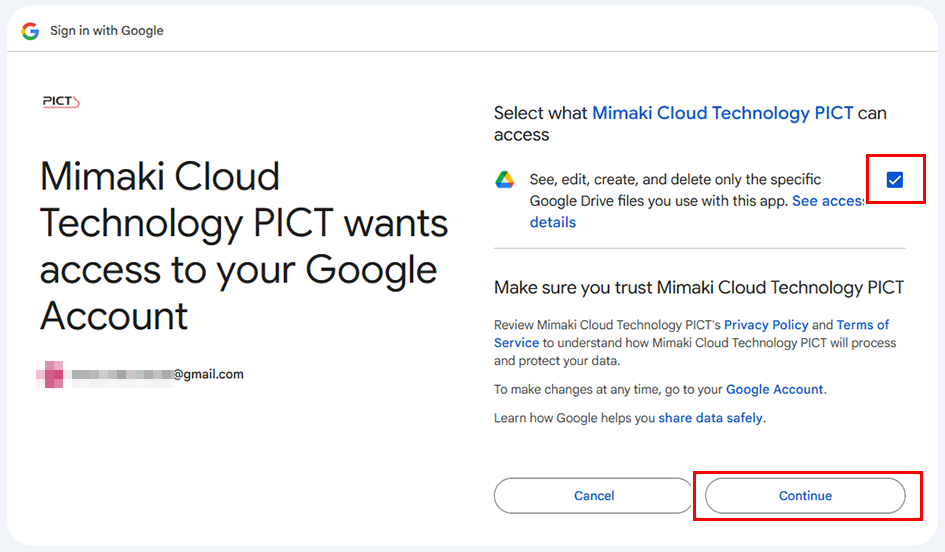Viewport: 945px width, 552px height.
Task: Open the Google Account link
Action: pos(774,389)
